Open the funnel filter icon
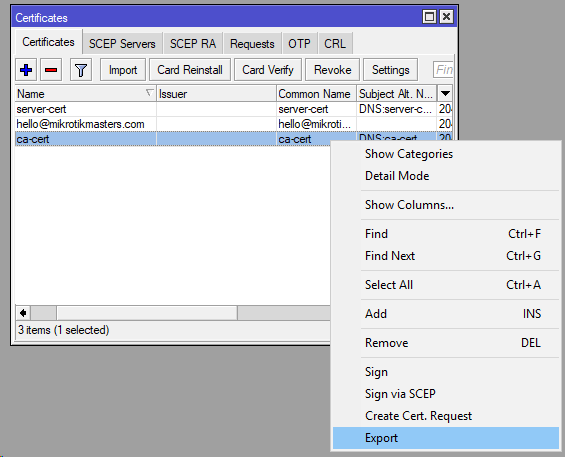The height and width of the screenshot is (457, 565). coord(81,70)
